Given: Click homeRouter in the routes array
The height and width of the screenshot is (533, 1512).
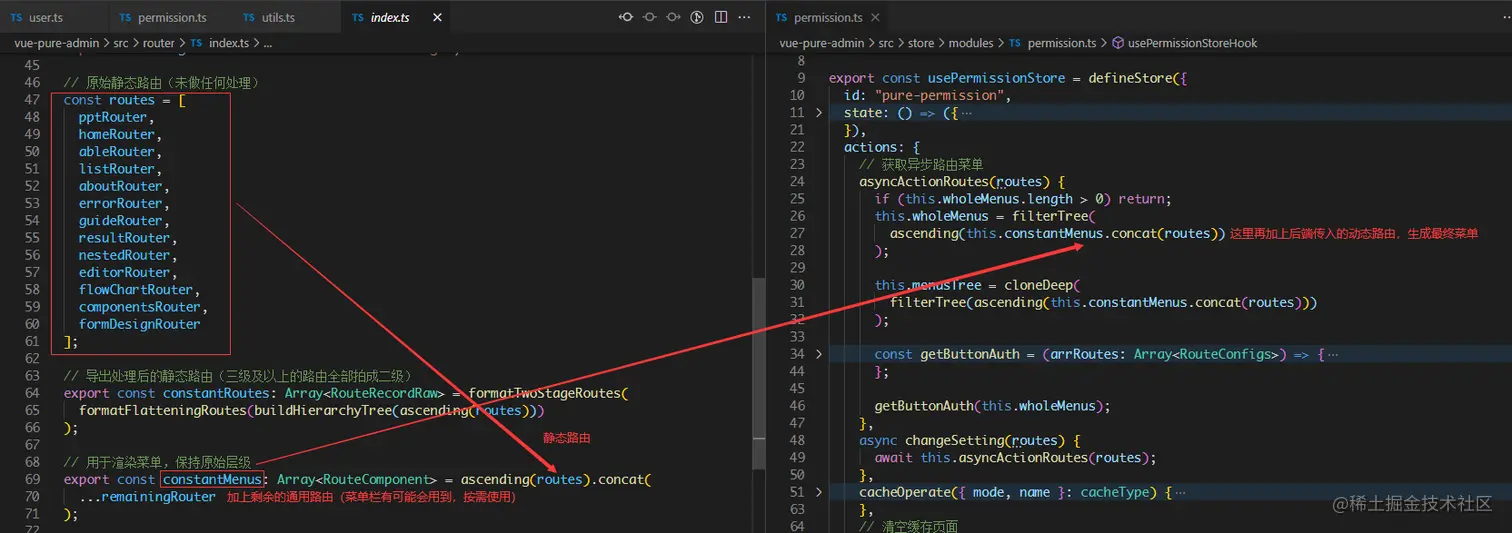Looking at the screenshot, I should coord(116,134).
